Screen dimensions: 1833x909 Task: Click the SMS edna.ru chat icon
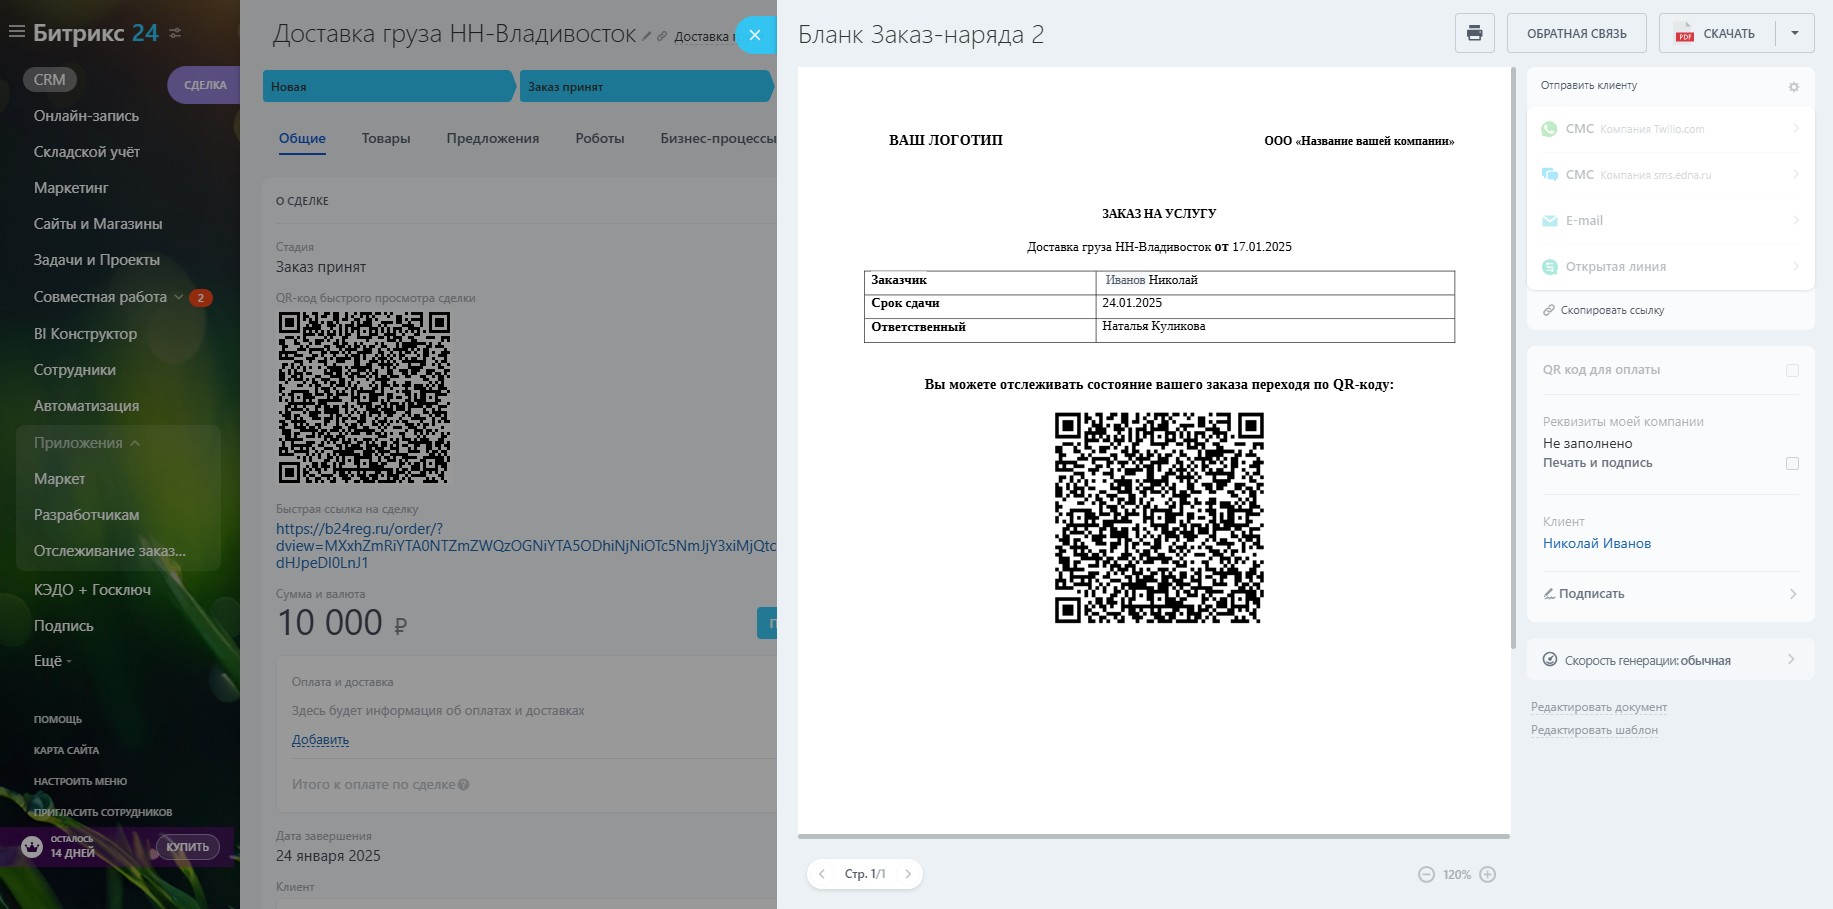pos(1549,175)
